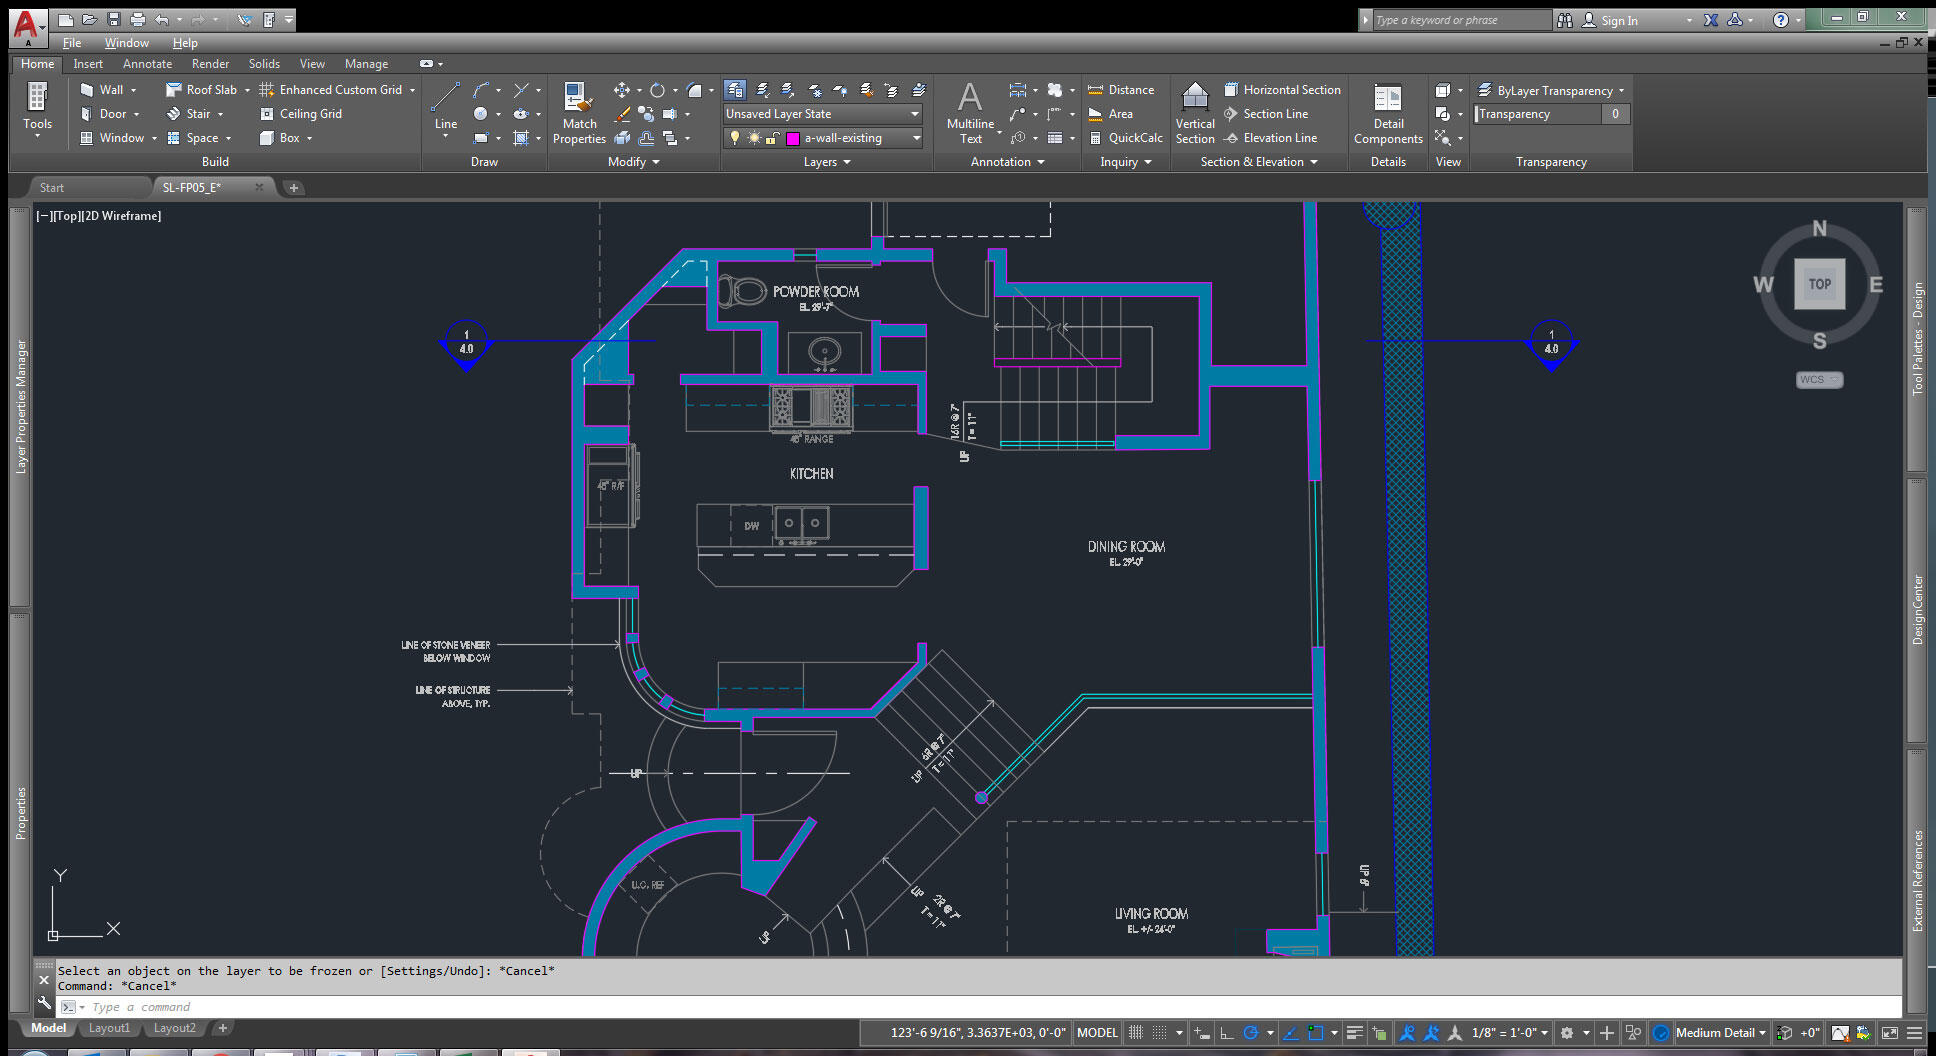Toggle the drawing grid display in status bar
1936x1056 pixels.
pos(1136,1033)
